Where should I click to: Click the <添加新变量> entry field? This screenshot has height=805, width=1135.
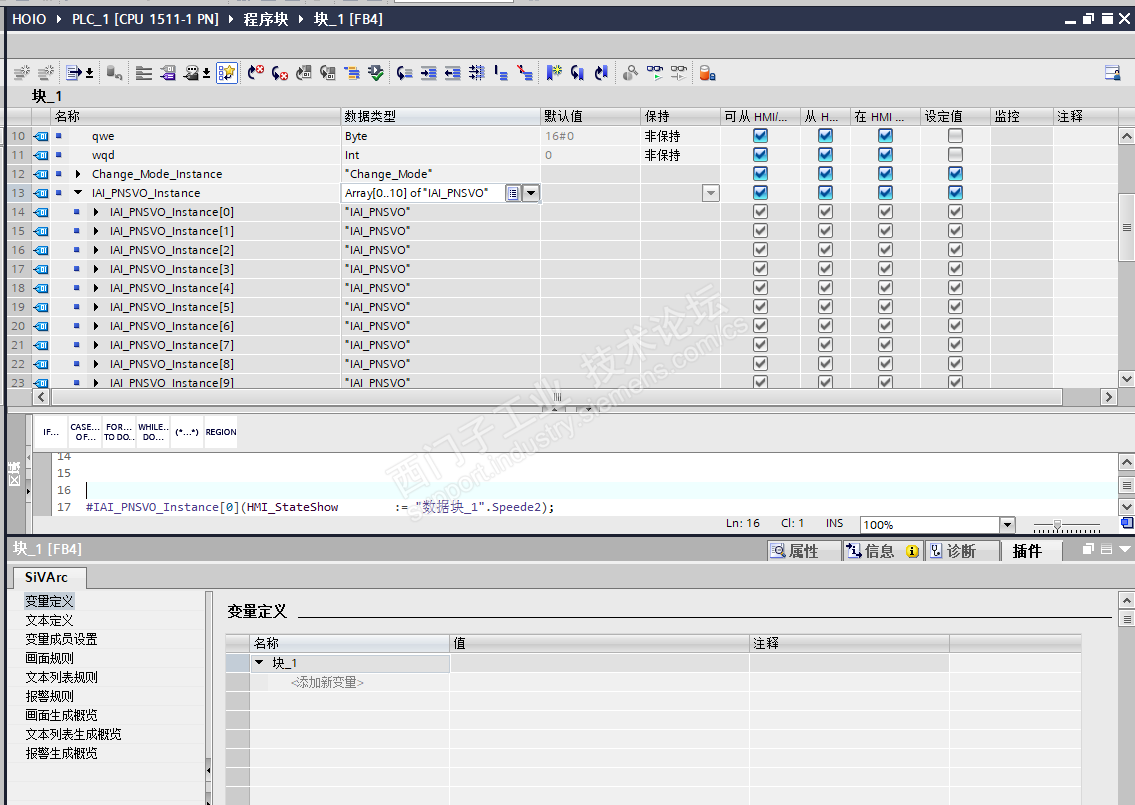[327, 682]
